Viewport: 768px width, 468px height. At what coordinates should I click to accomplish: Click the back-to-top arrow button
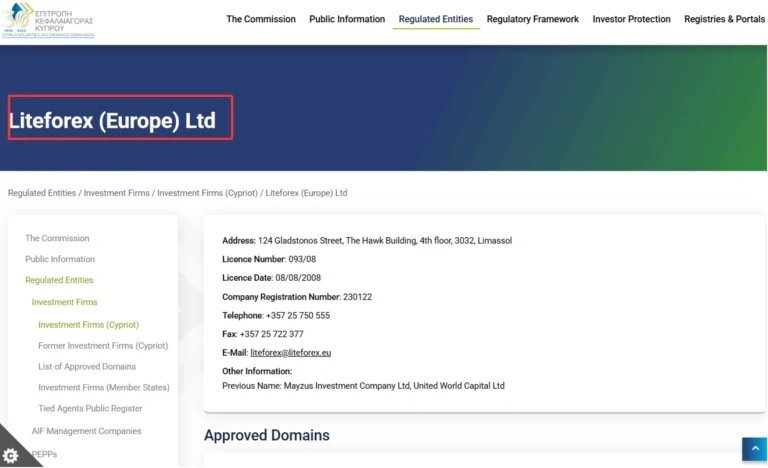click(754, 449)
